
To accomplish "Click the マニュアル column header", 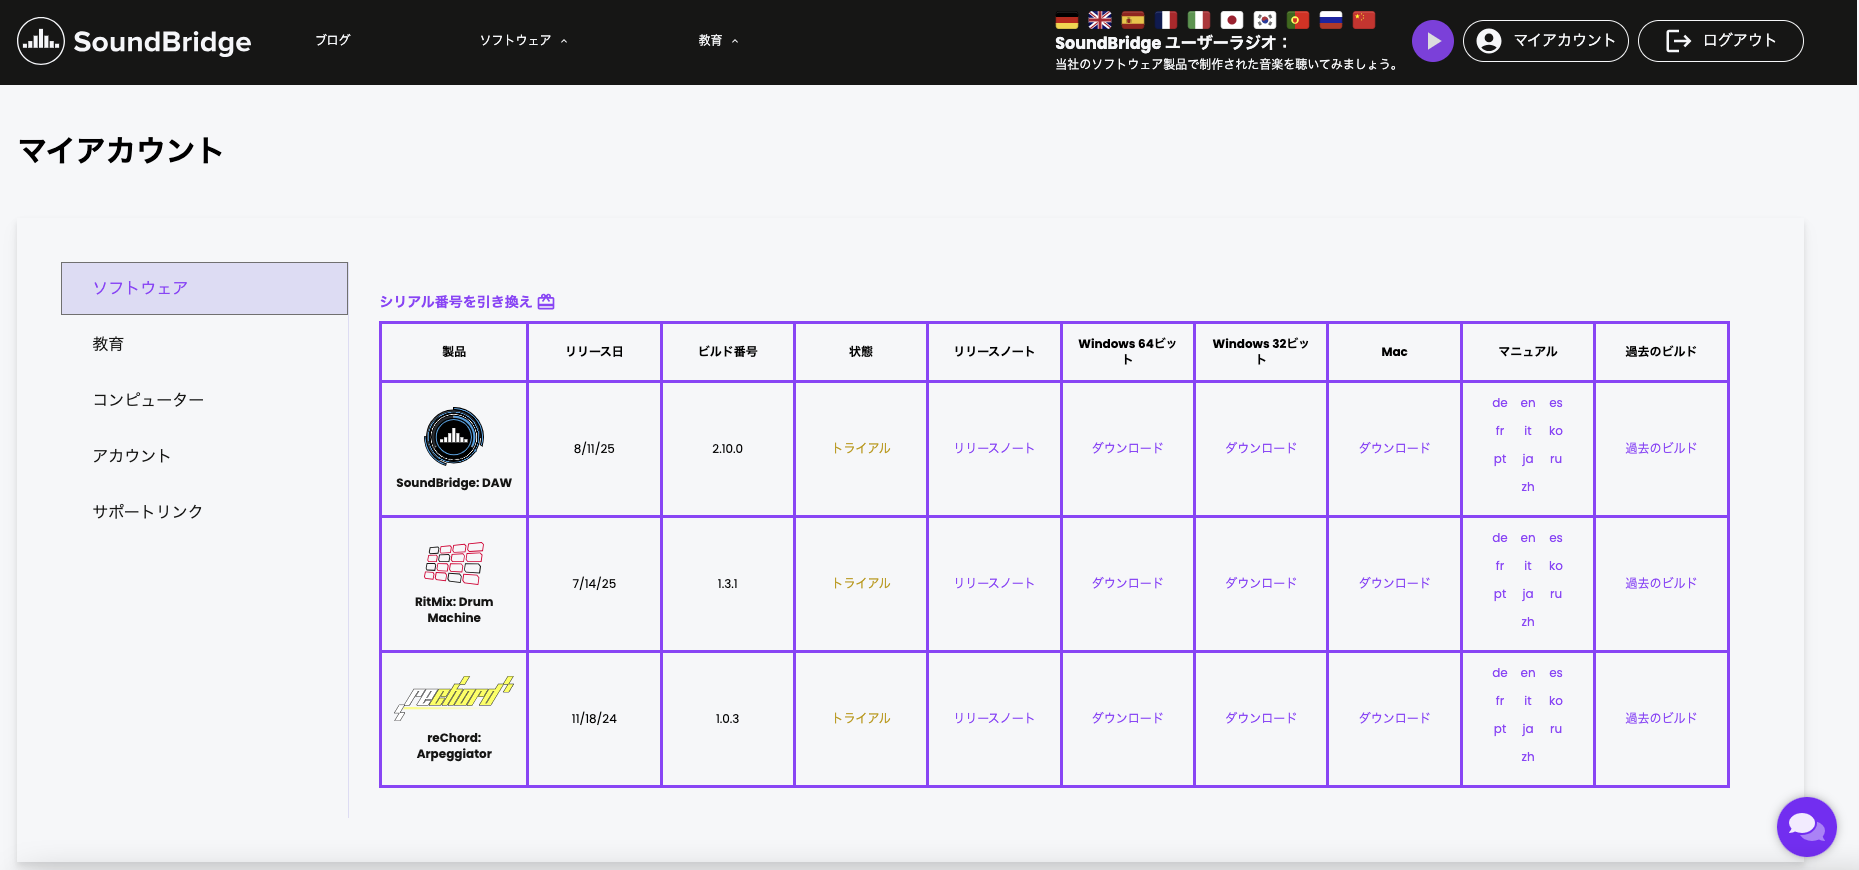I will tap(1528, 352).
